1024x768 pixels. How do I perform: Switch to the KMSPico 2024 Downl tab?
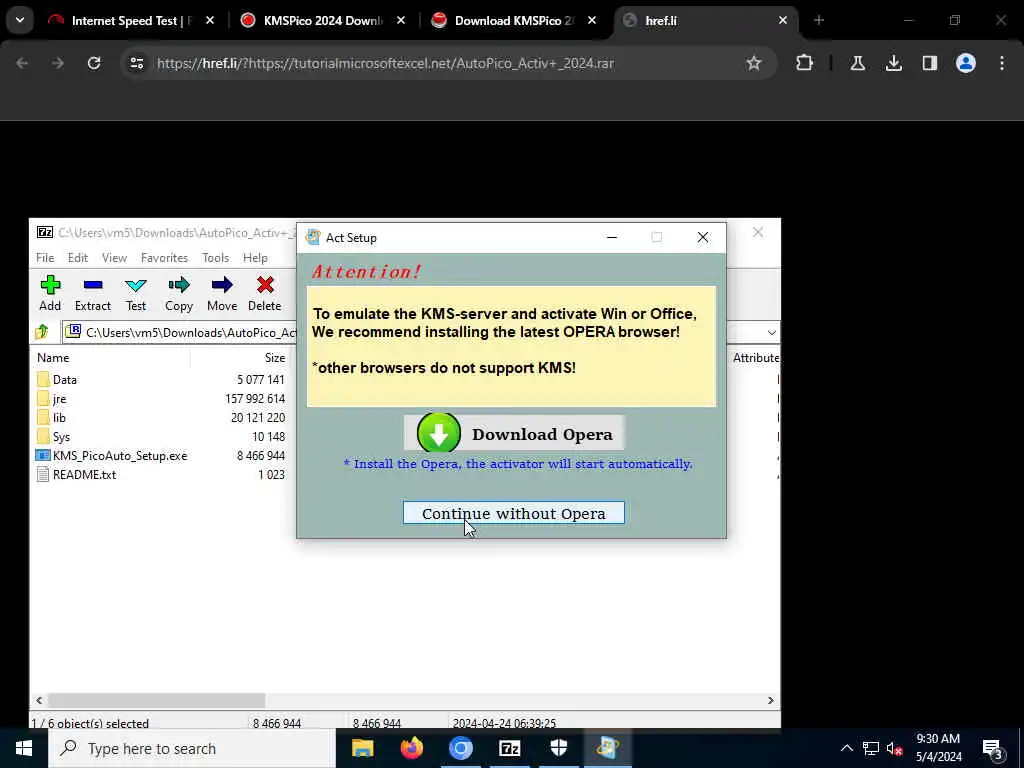pyautogui.click(x=322, y=20)
